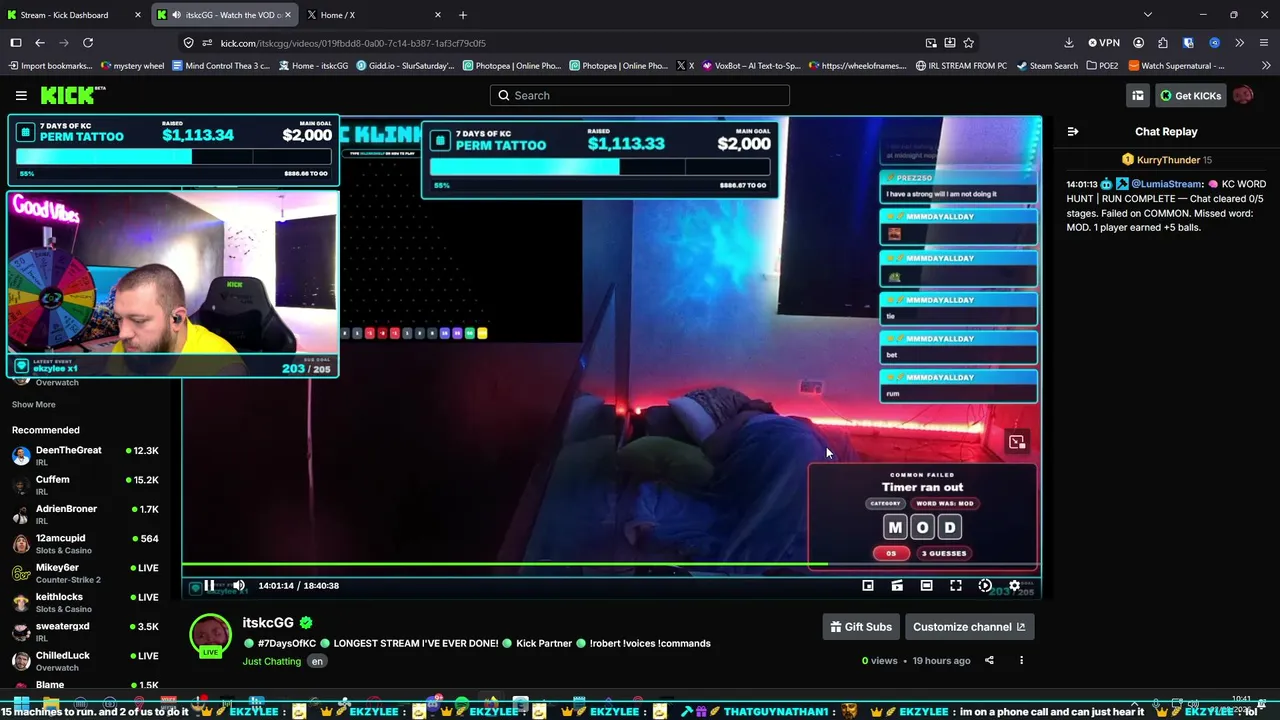Collapse the Chat Replay panel
The width and height of the screenshot is (1280, 720).
tap(1073, 131)
